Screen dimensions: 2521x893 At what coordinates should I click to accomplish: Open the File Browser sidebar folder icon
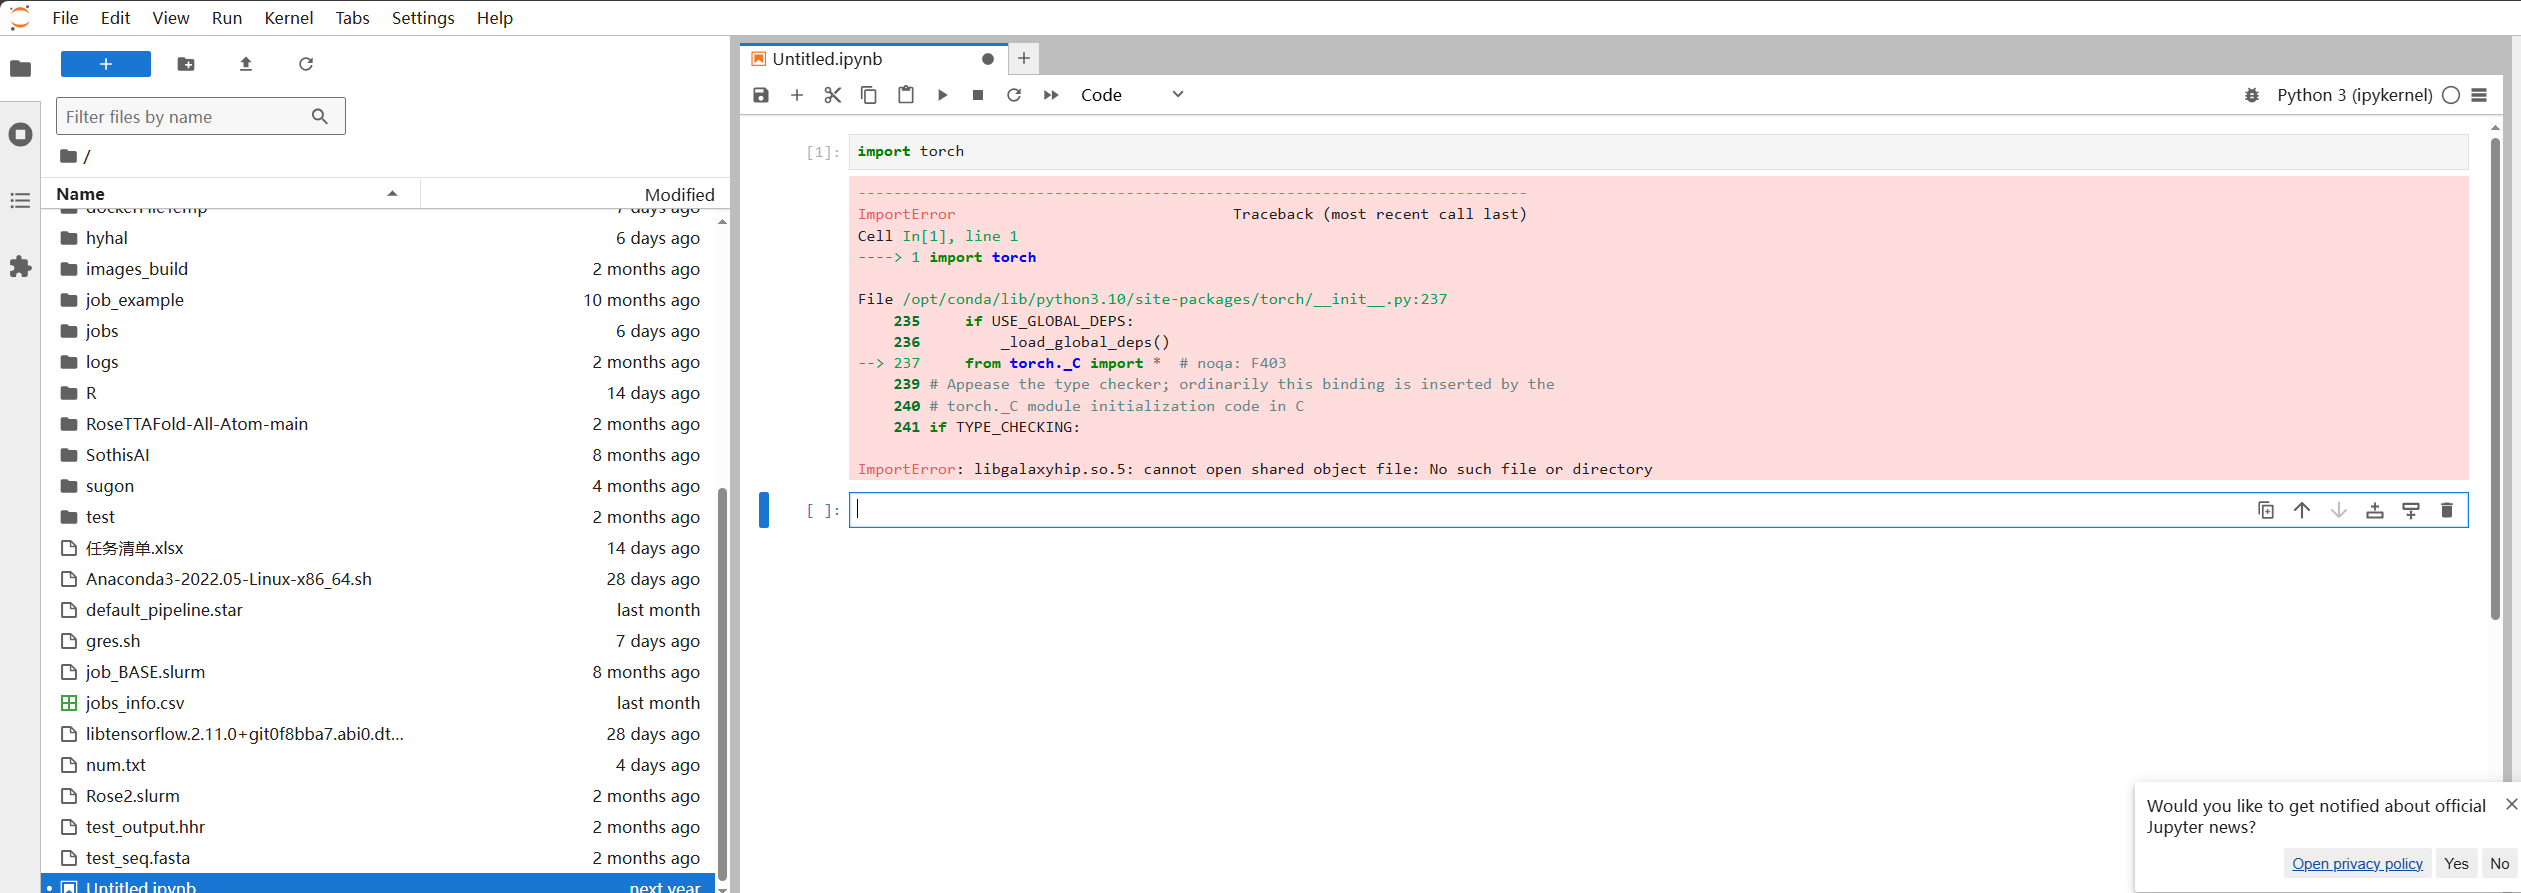[x=20, y=68]
